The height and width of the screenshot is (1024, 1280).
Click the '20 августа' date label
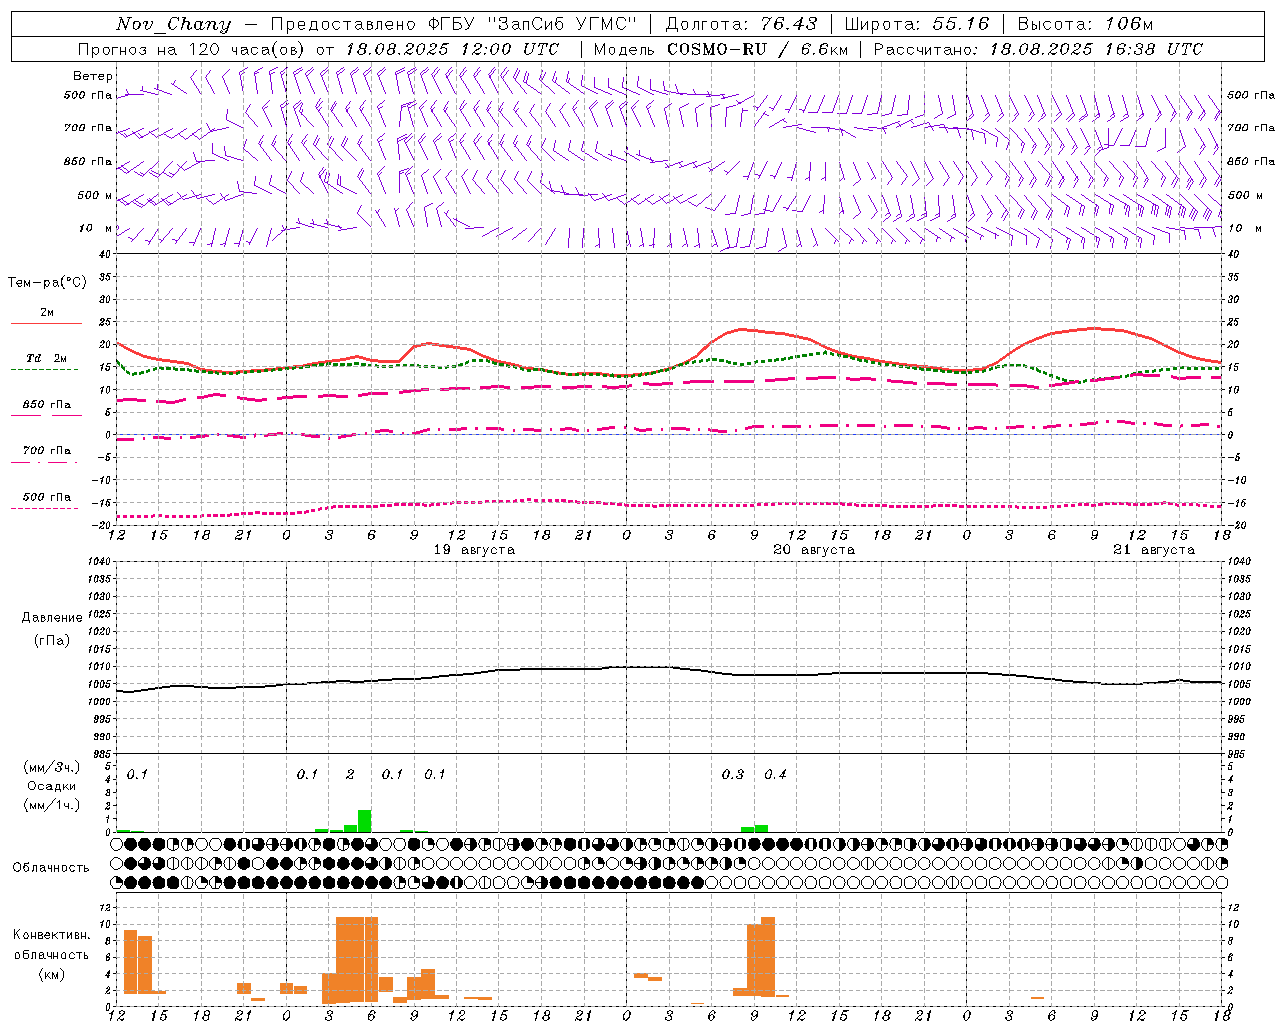[814, 550]
